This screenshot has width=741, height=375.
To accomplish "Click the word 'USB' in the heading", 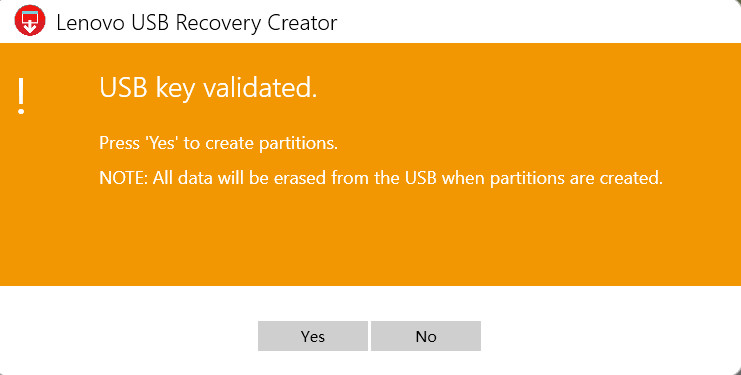I will (123, 88).
